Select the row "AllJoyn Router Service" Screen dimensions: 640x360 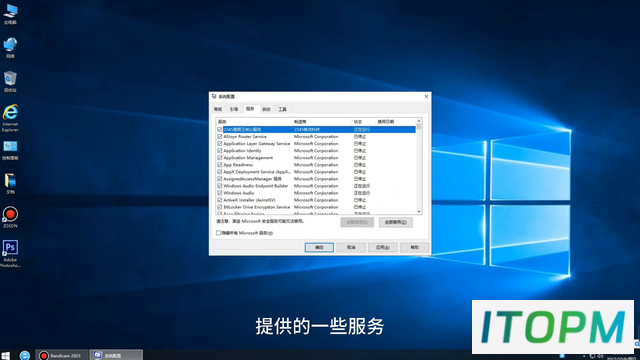tap(316, 136)
